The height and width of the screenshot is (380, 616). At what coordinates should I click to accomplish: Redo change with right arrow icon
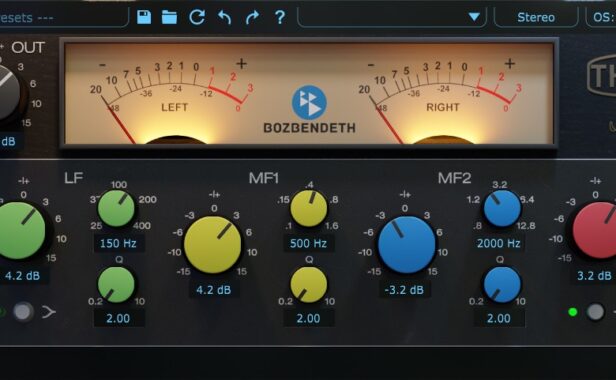click(252, 17)
